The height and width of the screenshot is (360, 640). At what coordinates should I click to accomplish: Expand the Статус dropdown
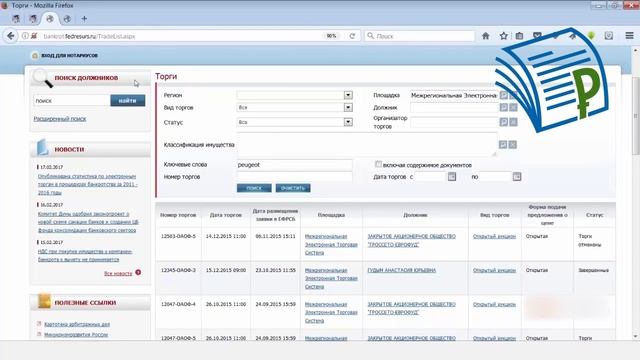pos(348,122)
